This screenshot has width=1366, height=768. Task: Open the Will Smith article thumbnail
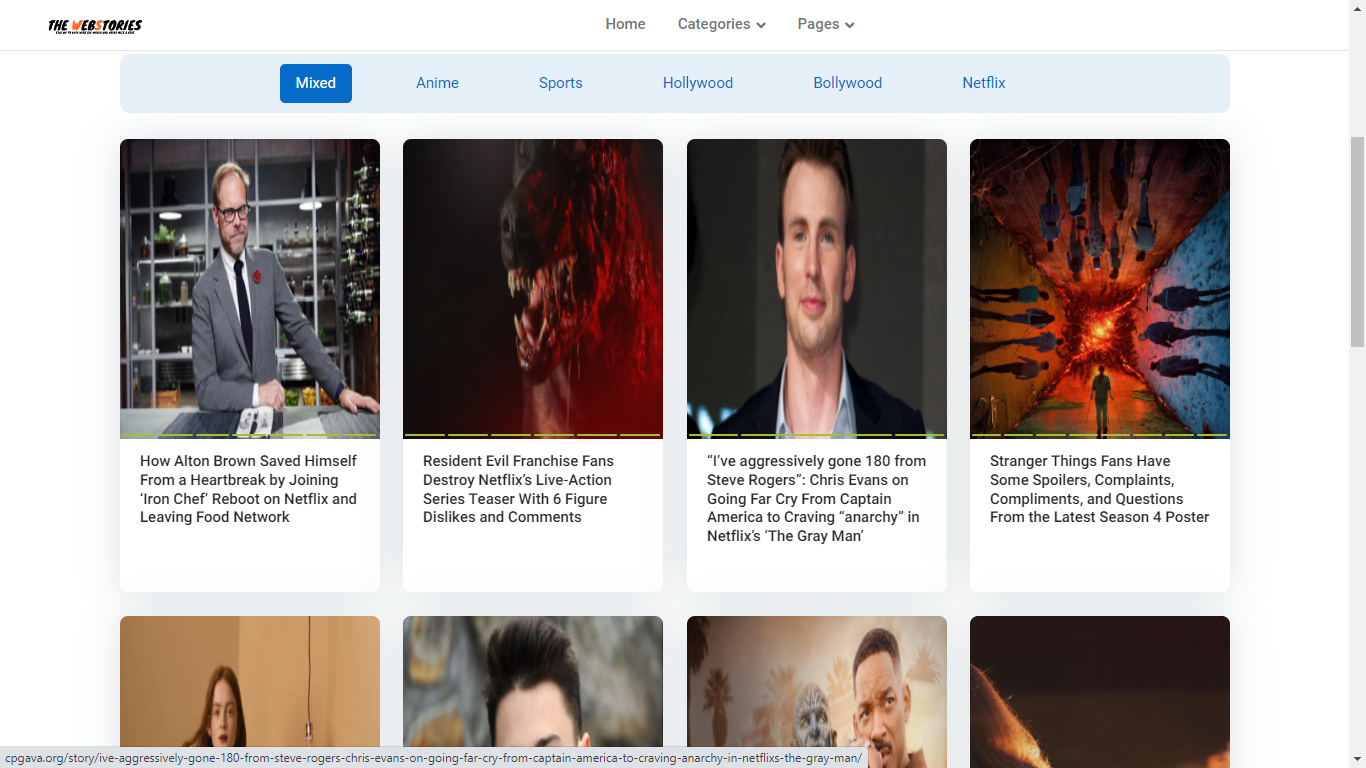coord(816,690)
